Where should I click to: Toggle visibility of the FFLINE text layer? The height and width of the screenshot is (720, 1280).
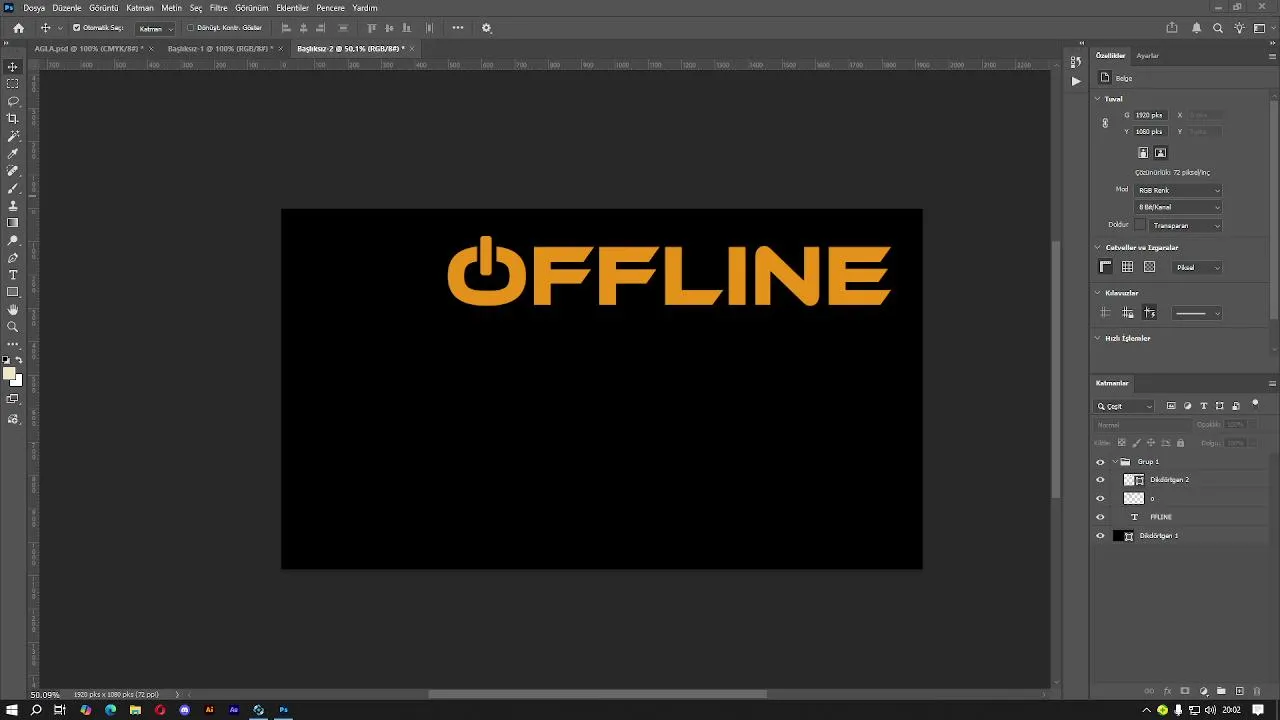tap(1101, 517)
